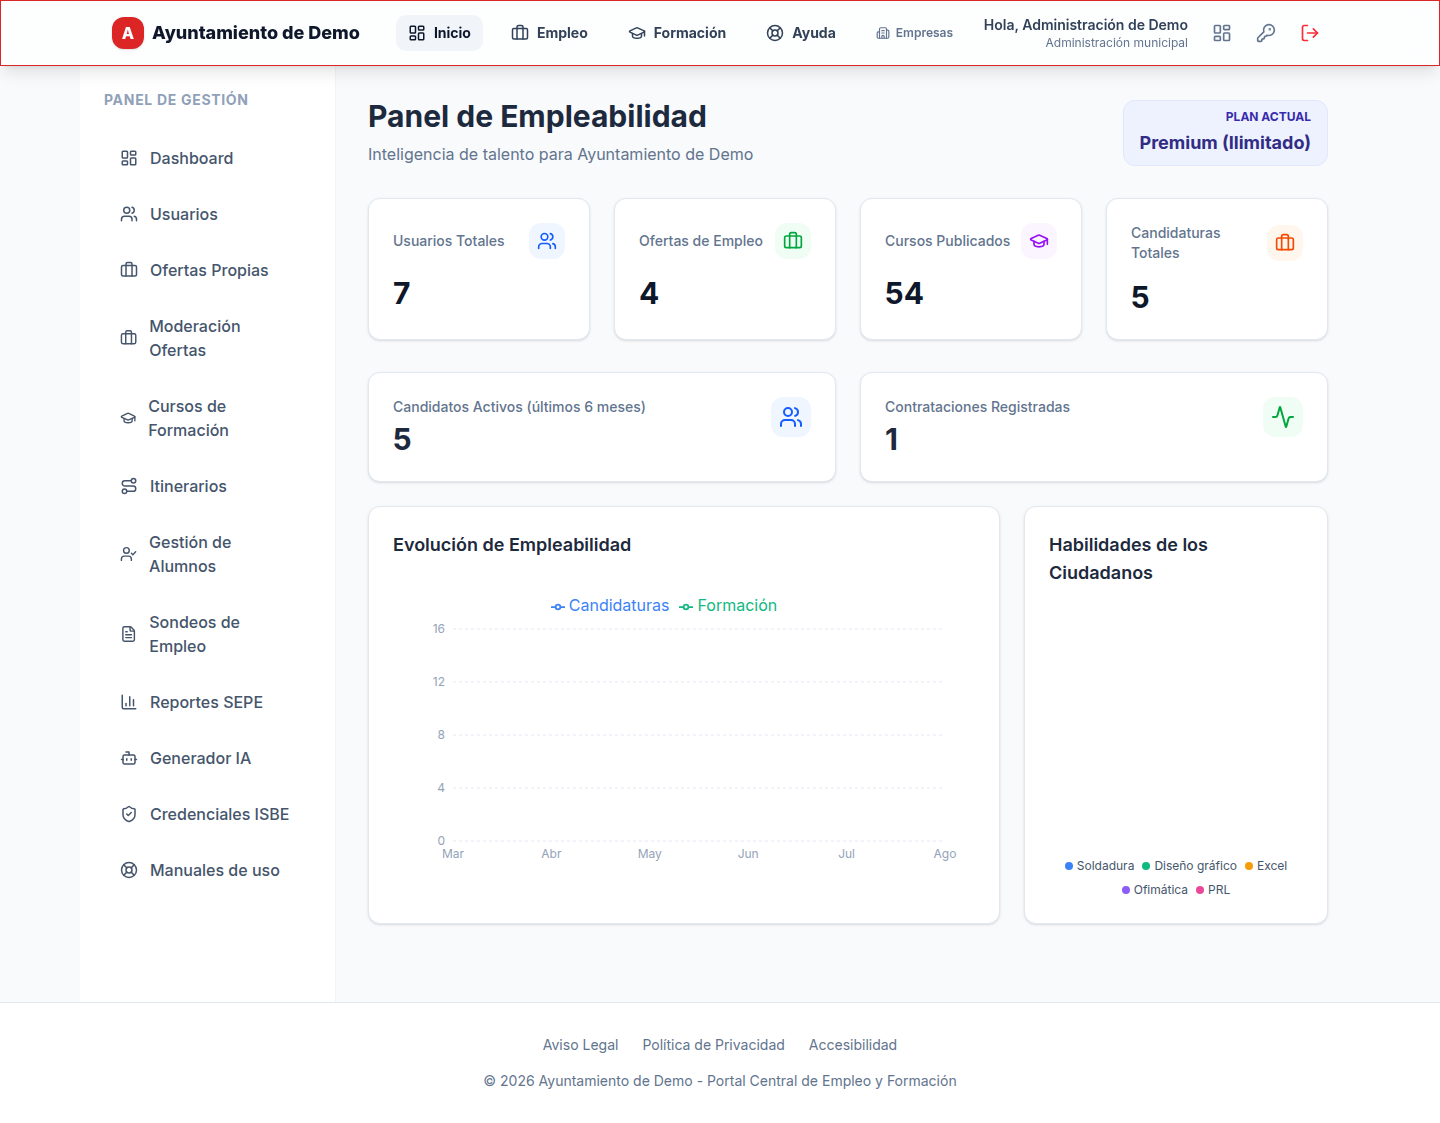Click the red A logo icon
The width and height of the screenshot is (1440, 1123).
click(128, 33)
